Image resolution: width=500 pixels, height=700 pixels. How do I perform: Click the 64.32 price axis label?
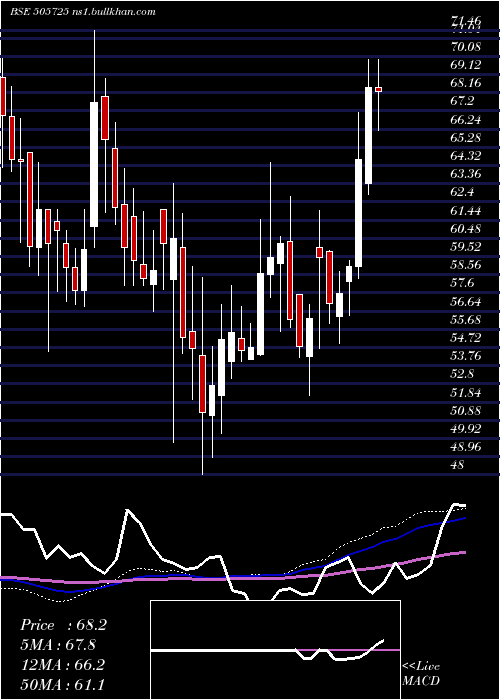(x=466, y=156)
